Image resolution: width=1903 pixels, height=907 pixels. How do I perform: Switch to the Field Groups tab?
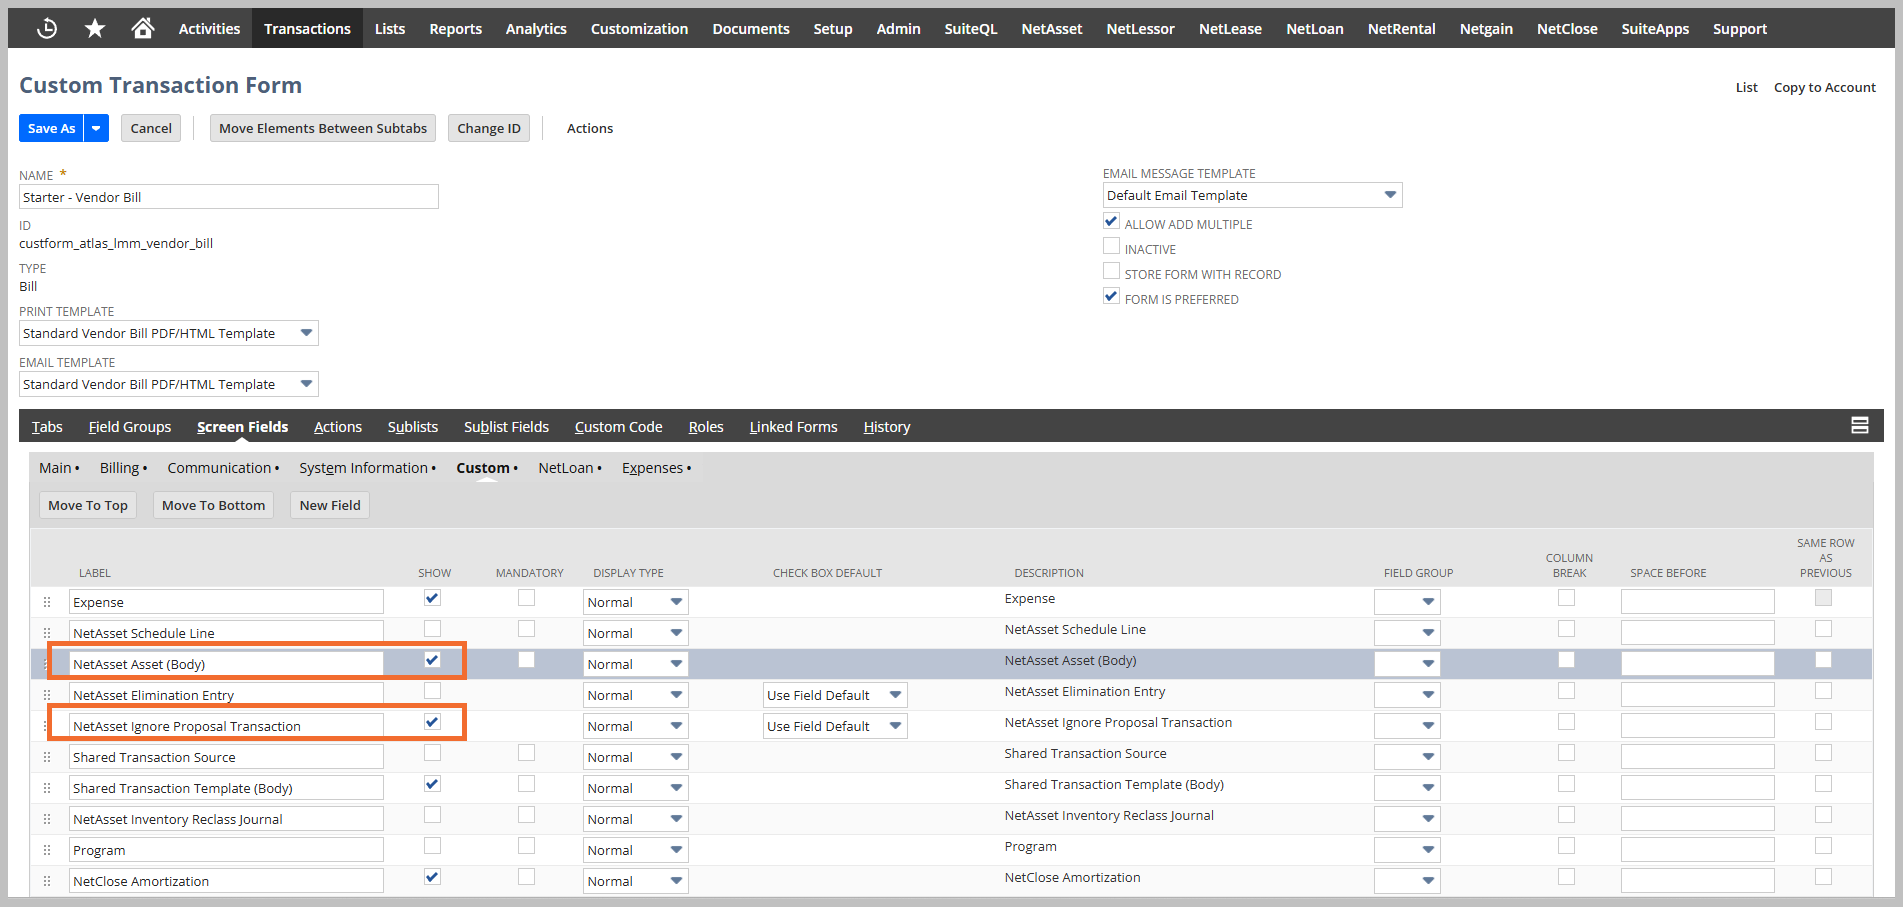pyautogui.click(x=130, y=427)
